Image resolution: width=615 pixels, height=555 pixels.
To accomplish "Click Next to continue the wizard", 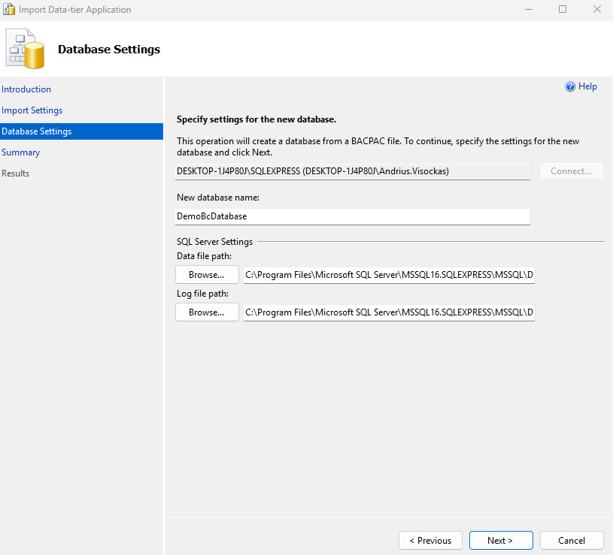I will [x=500, y=540].
